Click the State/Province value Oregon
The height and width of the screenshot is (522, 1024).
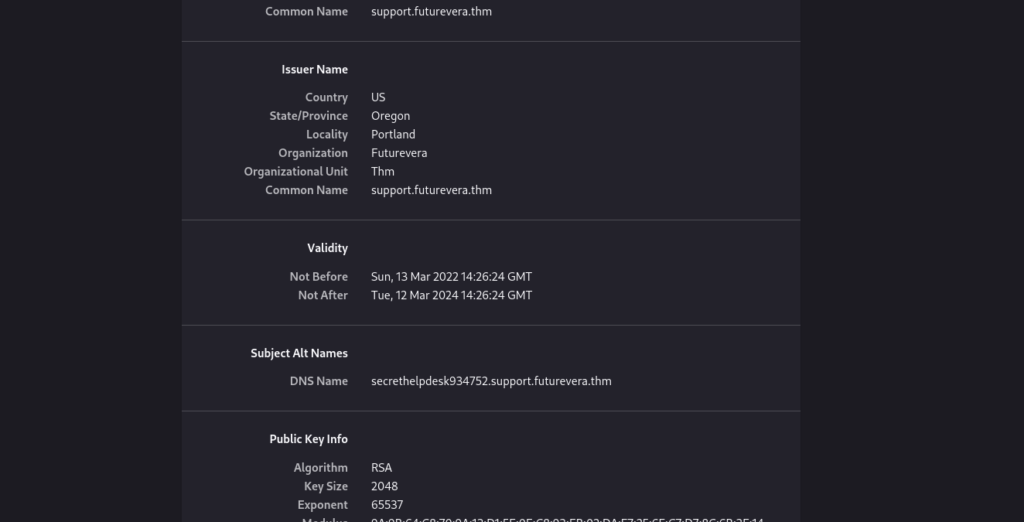click(x=390, y=116)
